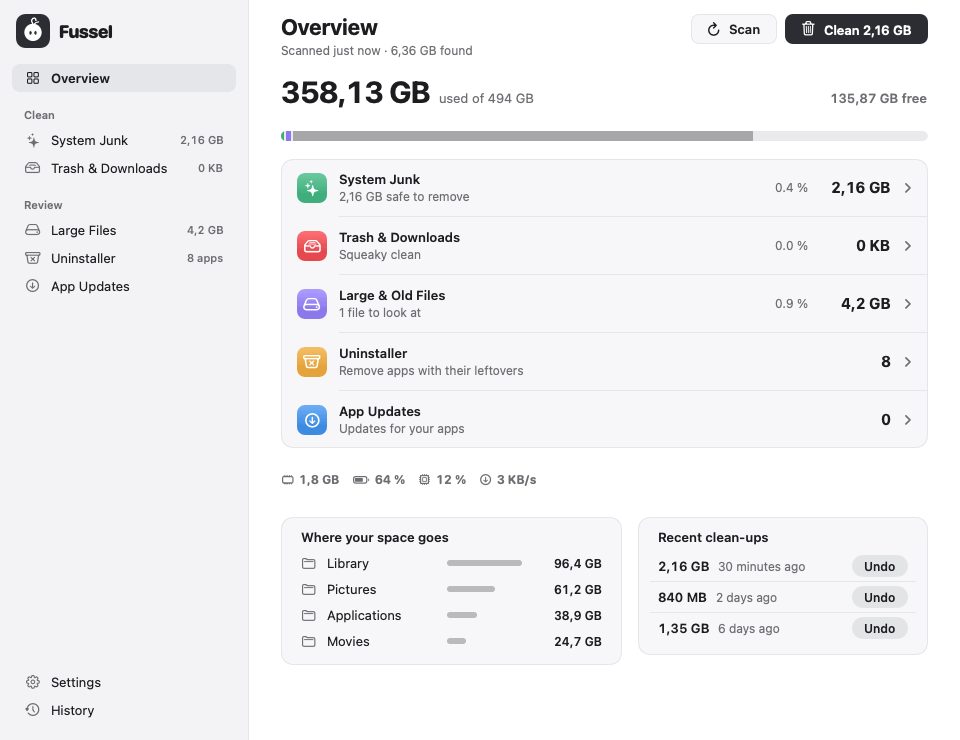This screenshot has width=960, height=740.
Task: Expand the Trash & Downloads row chevron
Action: pyautogui.click(x=908, y=246)
